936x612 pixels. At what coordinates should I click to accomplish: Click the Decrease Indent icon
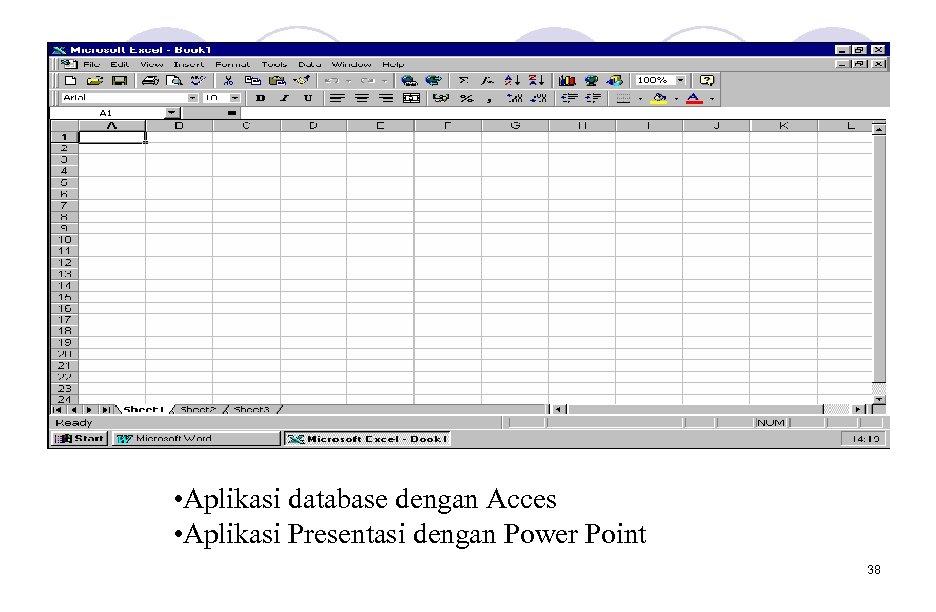point(569,99)
